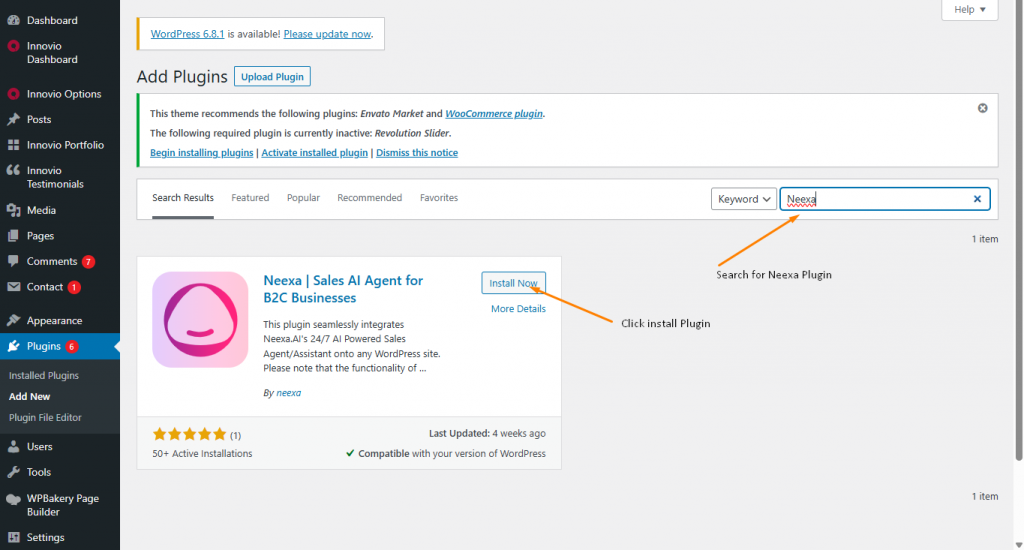
Task: Dismiss the theme notice with X icon
Action: [982, 108]
